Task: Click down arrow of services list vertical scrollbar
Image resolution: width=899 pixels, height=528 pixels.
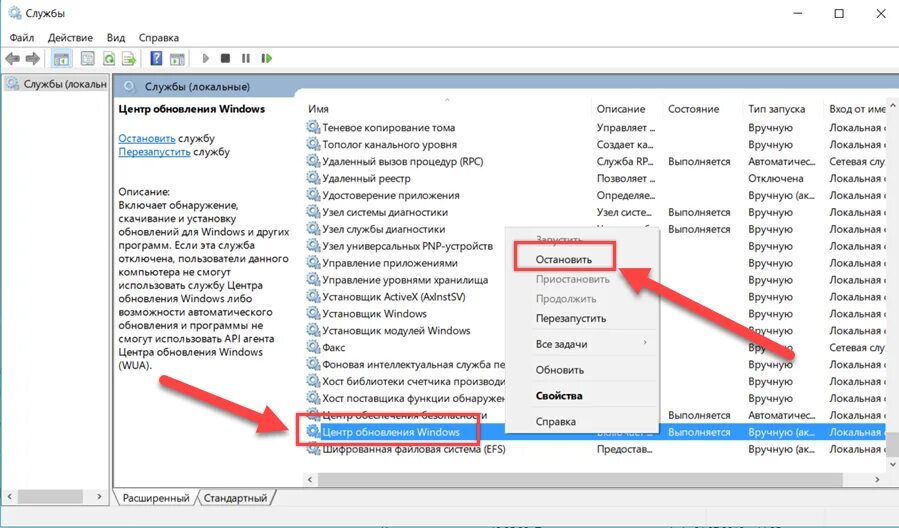Action: (x=893, y=464)
